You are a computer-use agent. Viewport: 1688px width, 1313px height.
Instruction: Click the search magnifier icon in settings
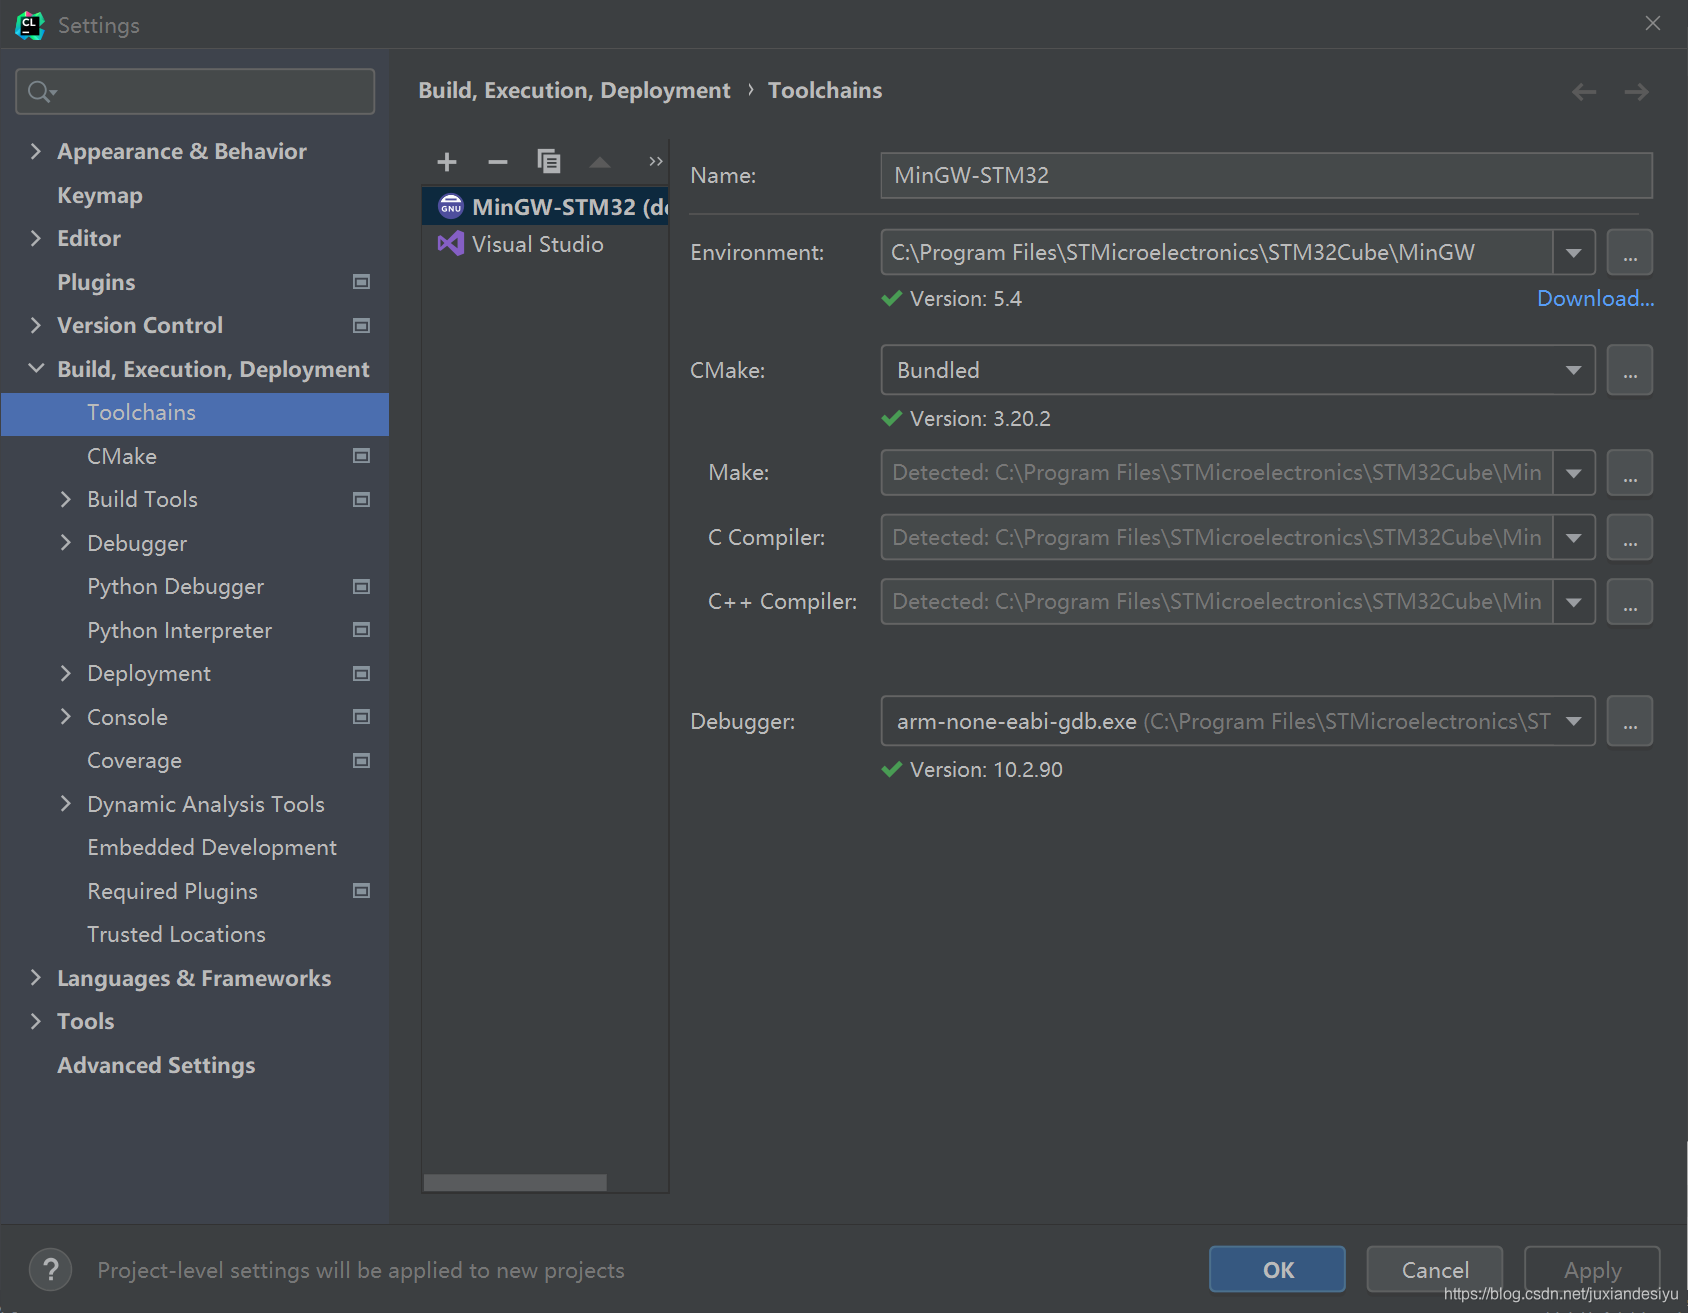point(41,92)
